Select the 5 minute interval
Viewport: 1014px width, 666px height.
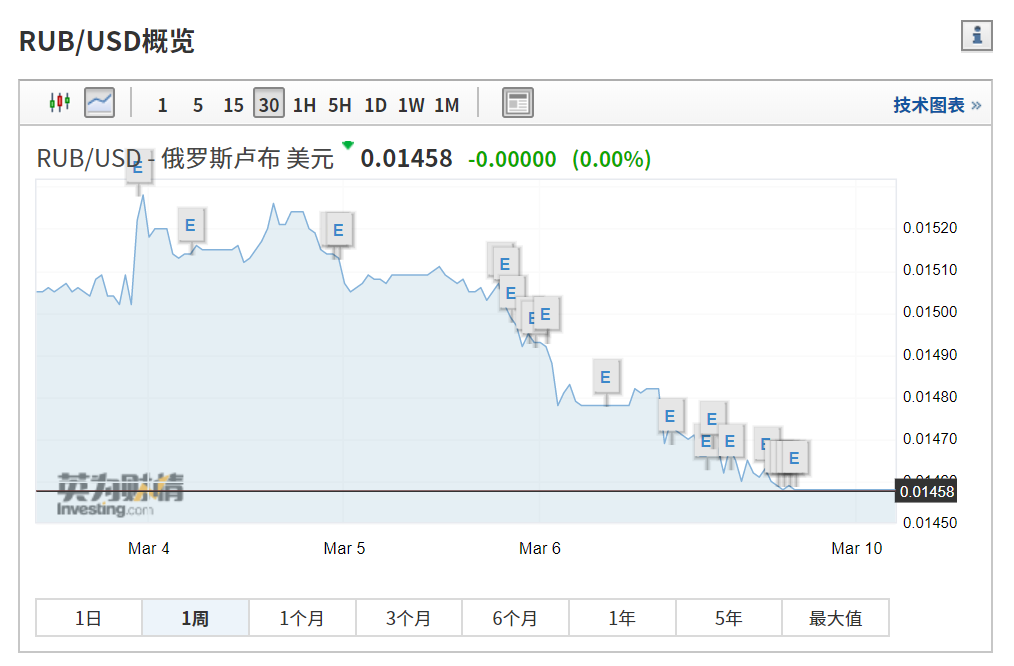198,105
